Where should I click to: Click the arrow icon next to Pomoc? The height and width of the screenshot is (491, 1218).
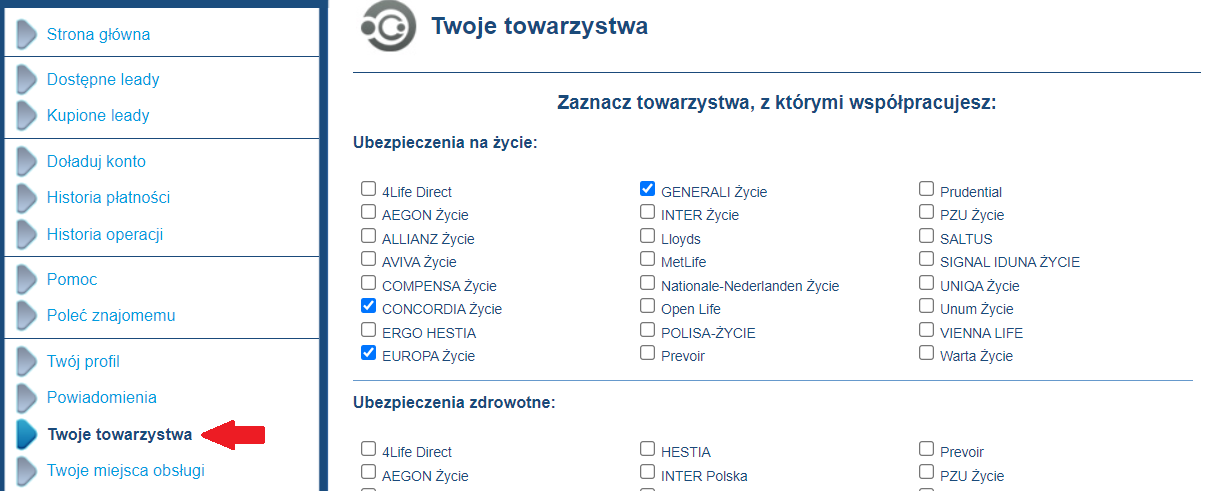pos(26,279)
